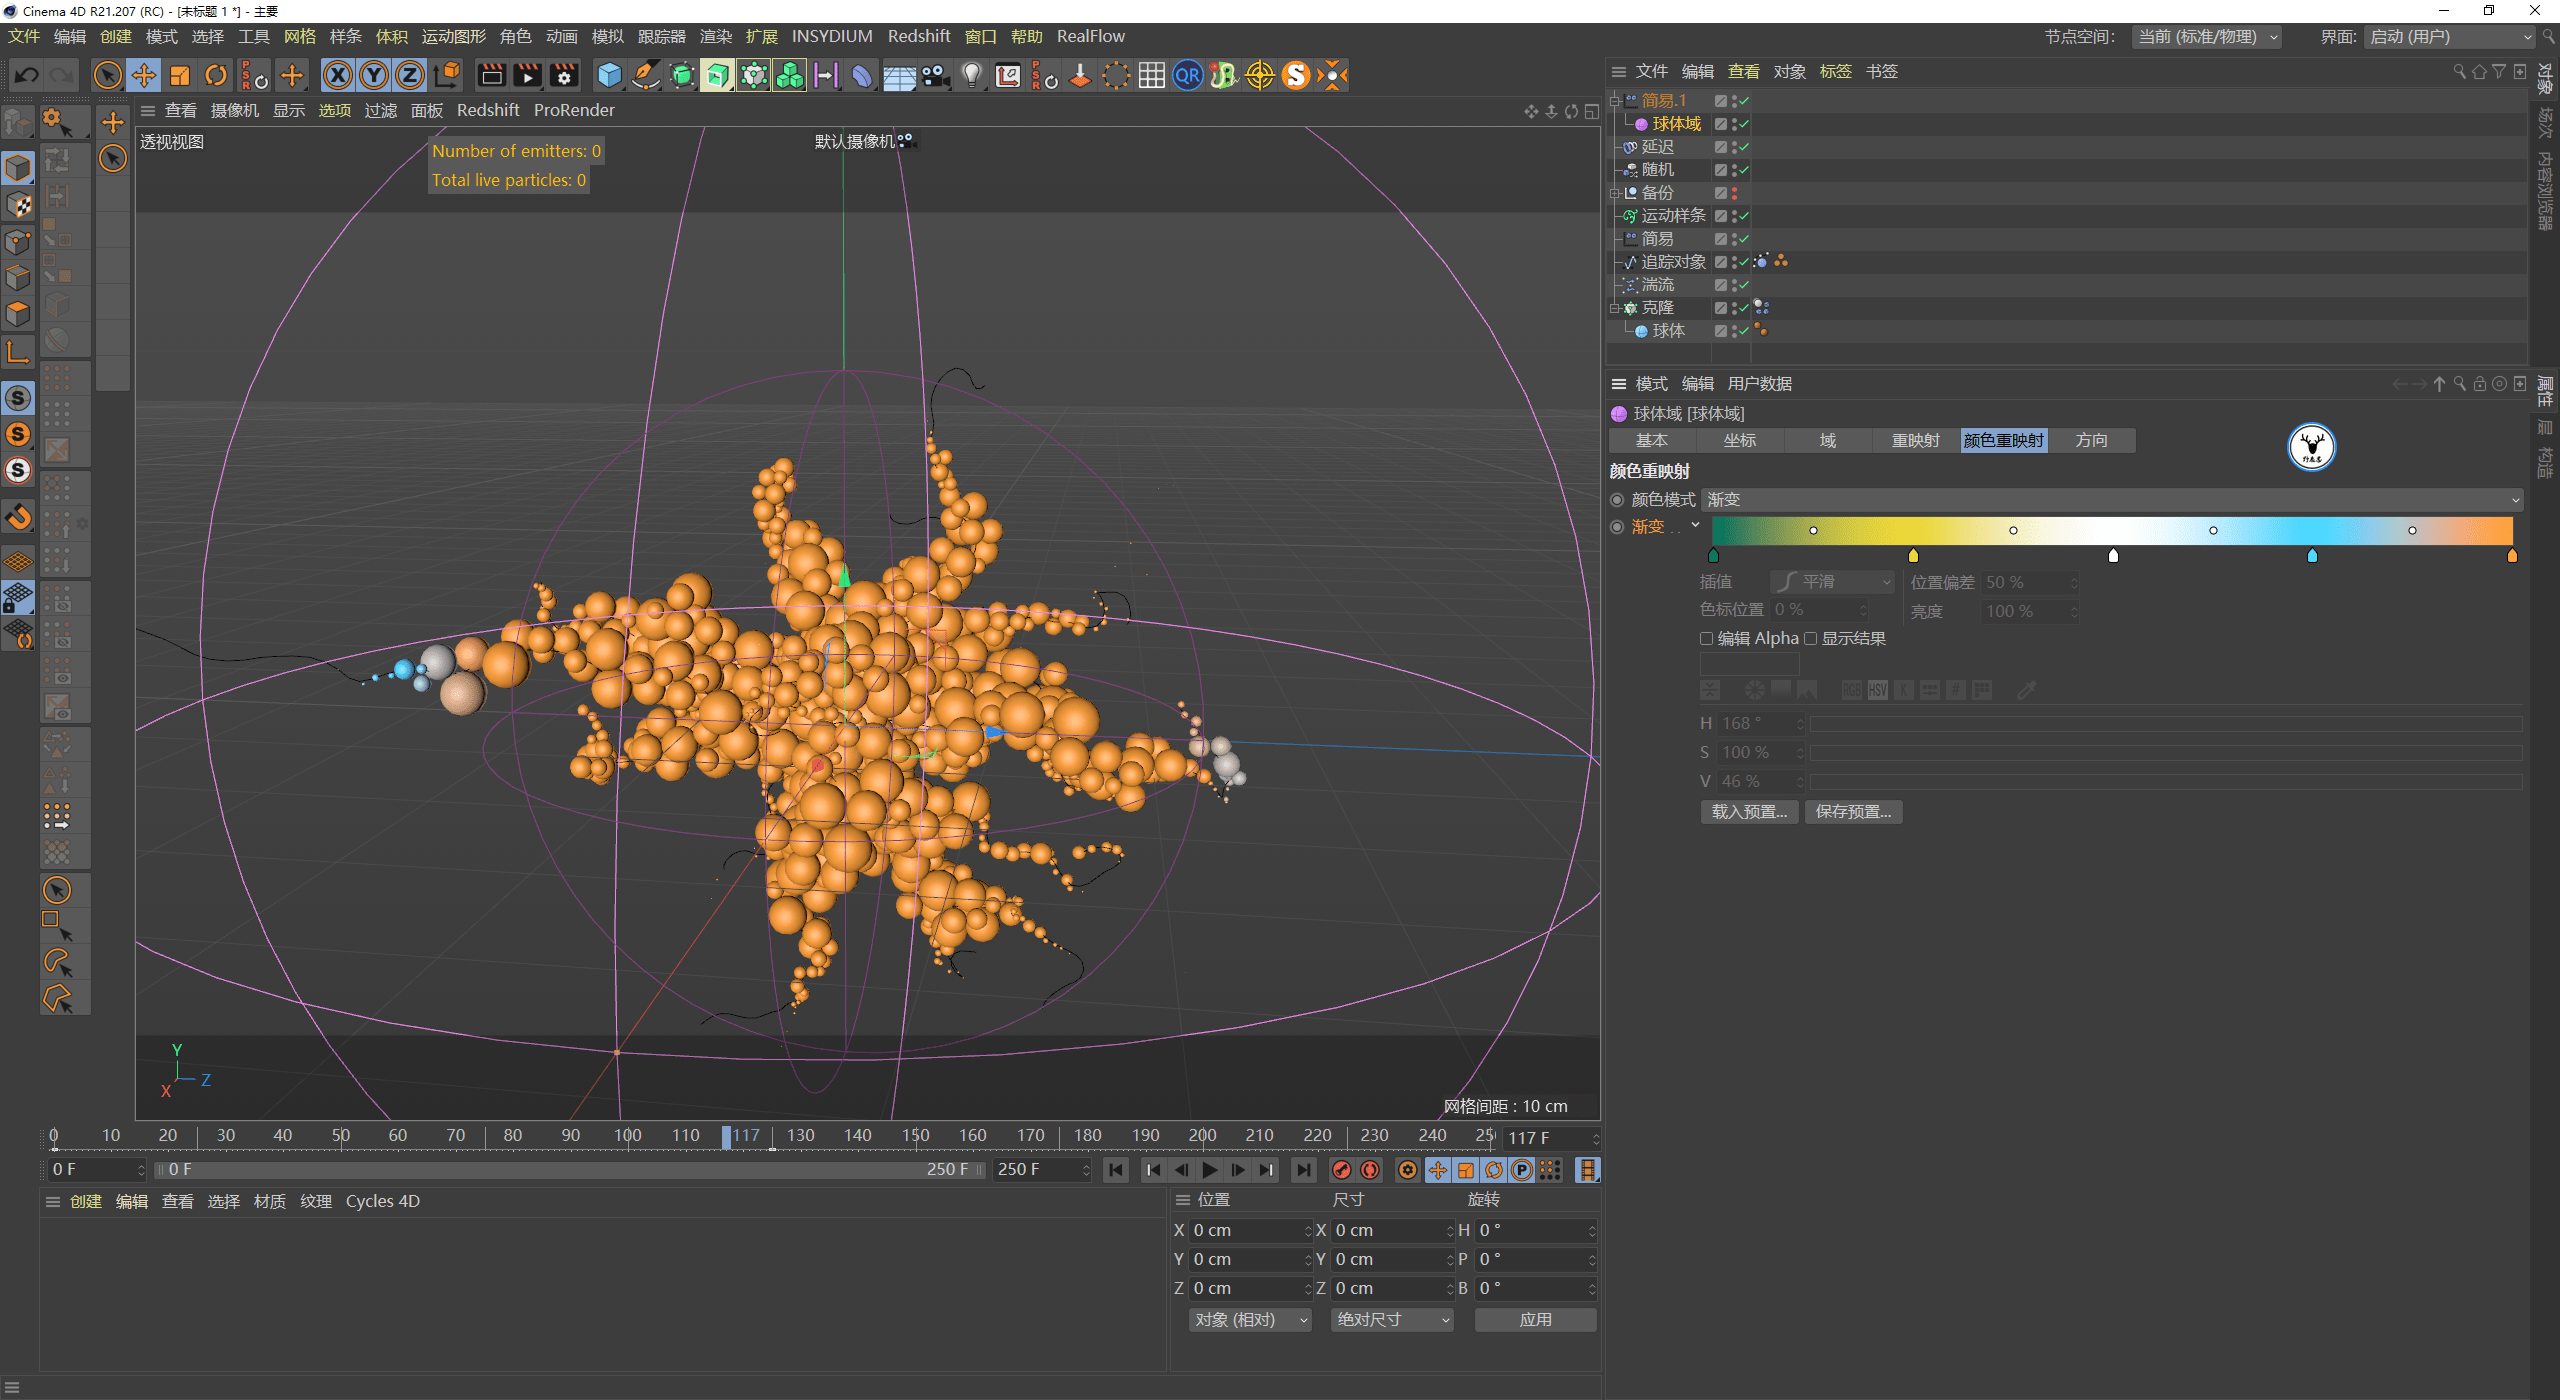Viewport: 2560px width, 1400px height.
Task: Select the Rotate tool in the top toolbar
Action: (x=216, y=75)
